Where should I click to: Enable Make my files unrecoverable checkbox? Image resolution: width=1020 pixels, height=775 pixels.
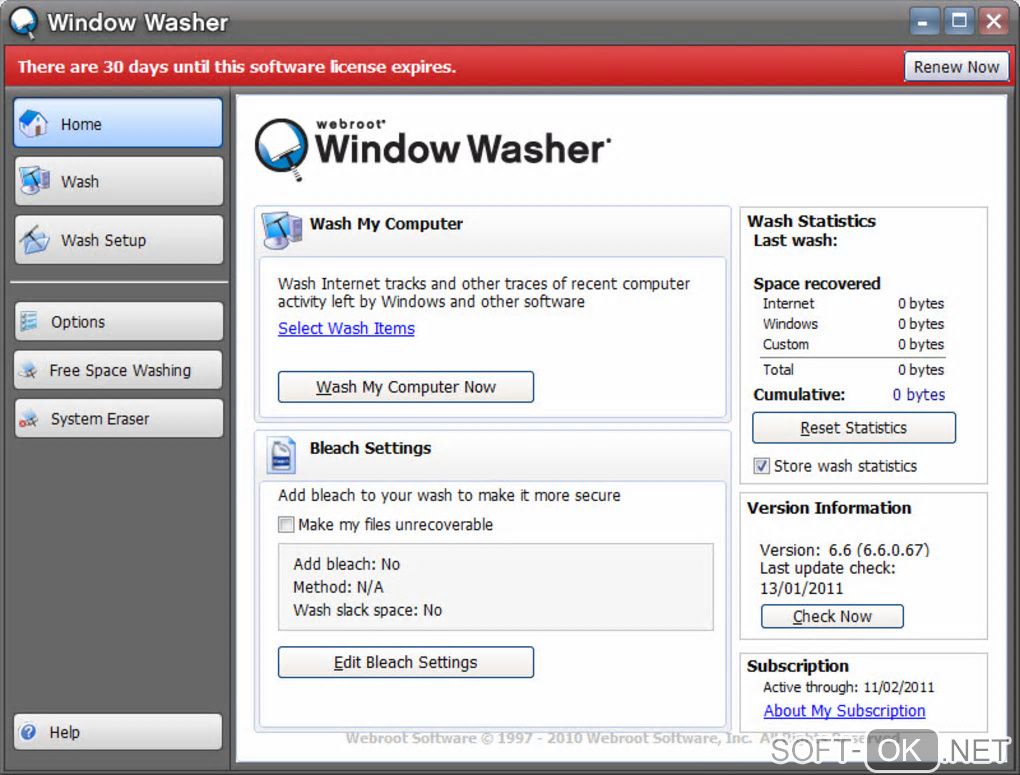tap(286, 524)
